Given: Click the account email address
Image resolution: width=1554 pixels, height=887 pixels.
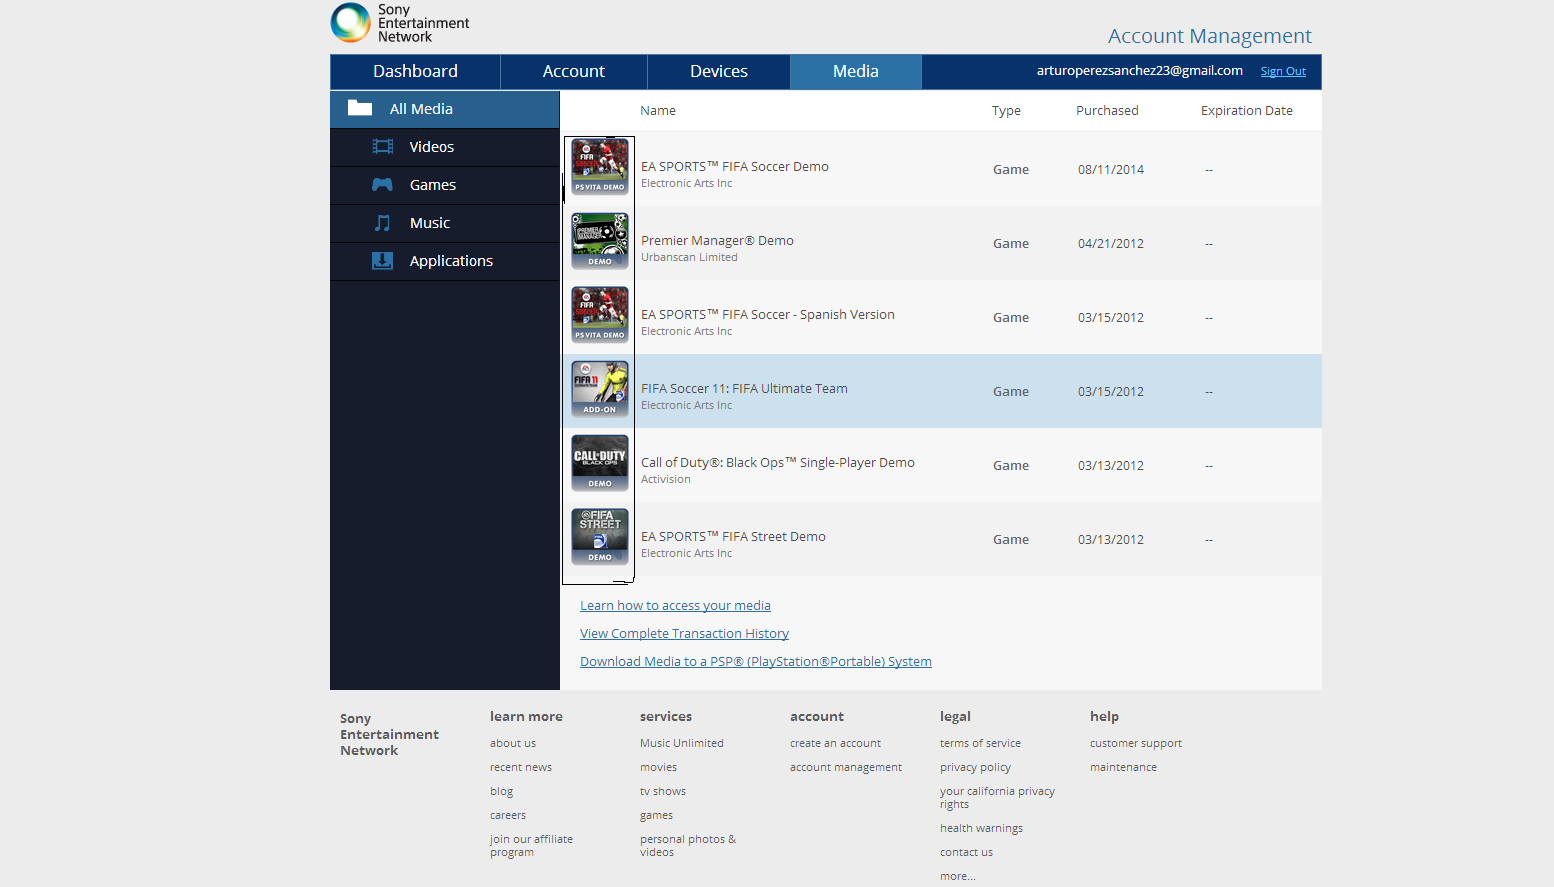Looking at the screenshot, I should pyautogui.click(x=1140, y=70).
